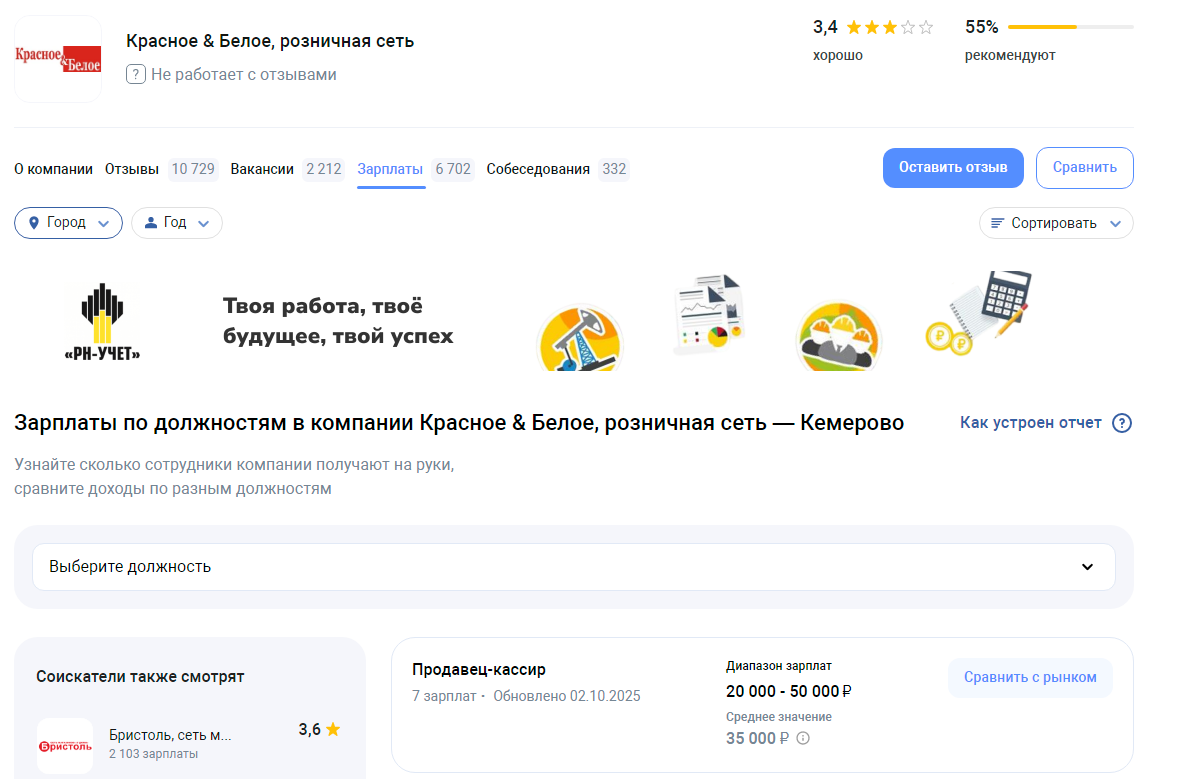Click the 'Твоя работа, твоё будущее, твой успех' banner text
Screen dimensions: 1185x779
coord(338,321)
